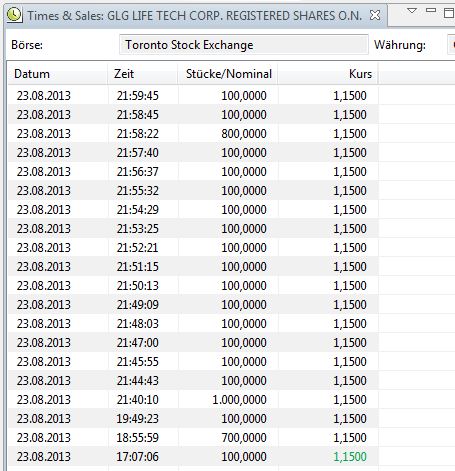
Task: Select the time cell 21:45:55
Action: (x=137, y=362)
